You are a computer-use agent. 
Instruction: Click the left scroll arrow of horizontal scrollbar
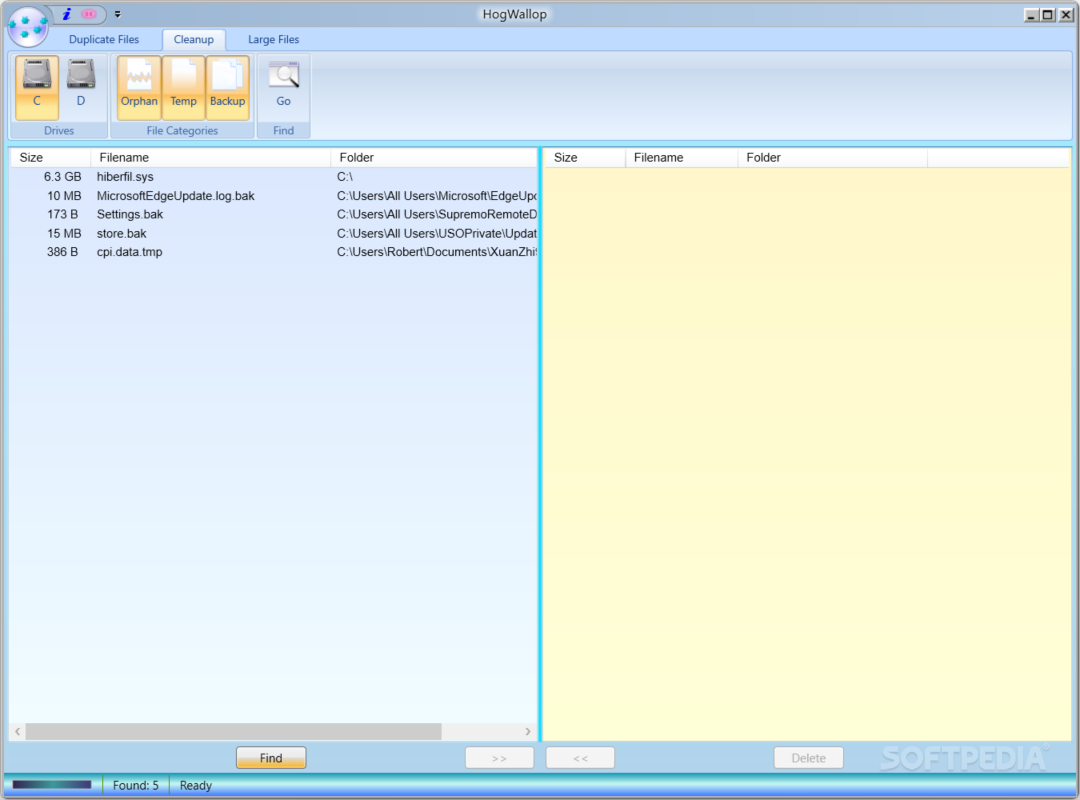(x=18, y=732)
